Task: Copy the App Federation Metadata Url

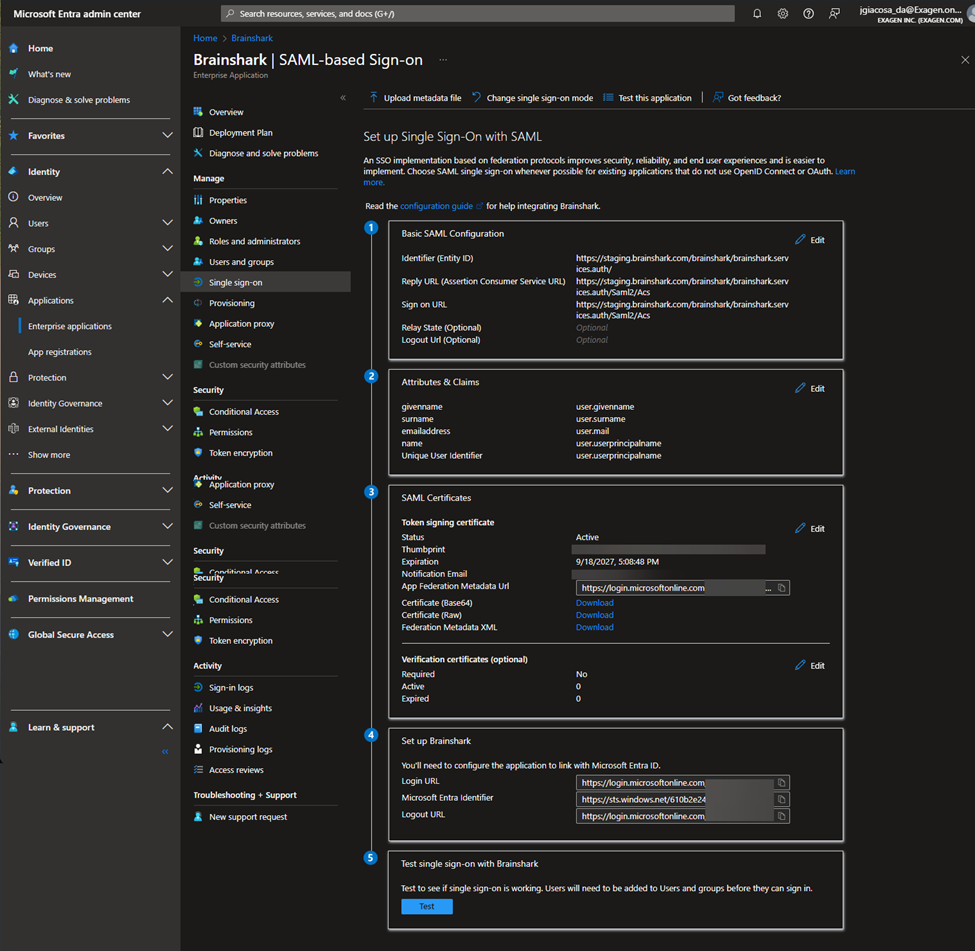Action: click(x=781, y=588)
